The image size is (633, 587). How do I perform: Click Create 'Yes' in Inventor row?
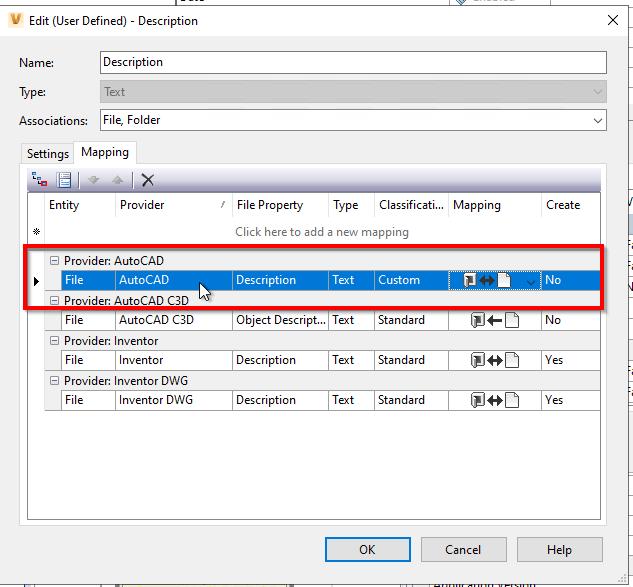[570, 360]
